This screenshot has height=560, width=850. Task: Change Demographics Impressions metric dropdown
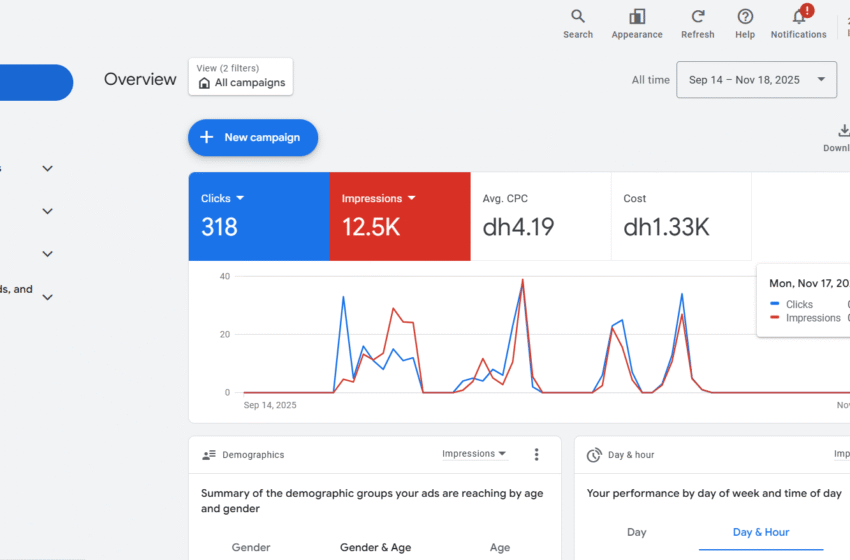click(x=474, y=454)
